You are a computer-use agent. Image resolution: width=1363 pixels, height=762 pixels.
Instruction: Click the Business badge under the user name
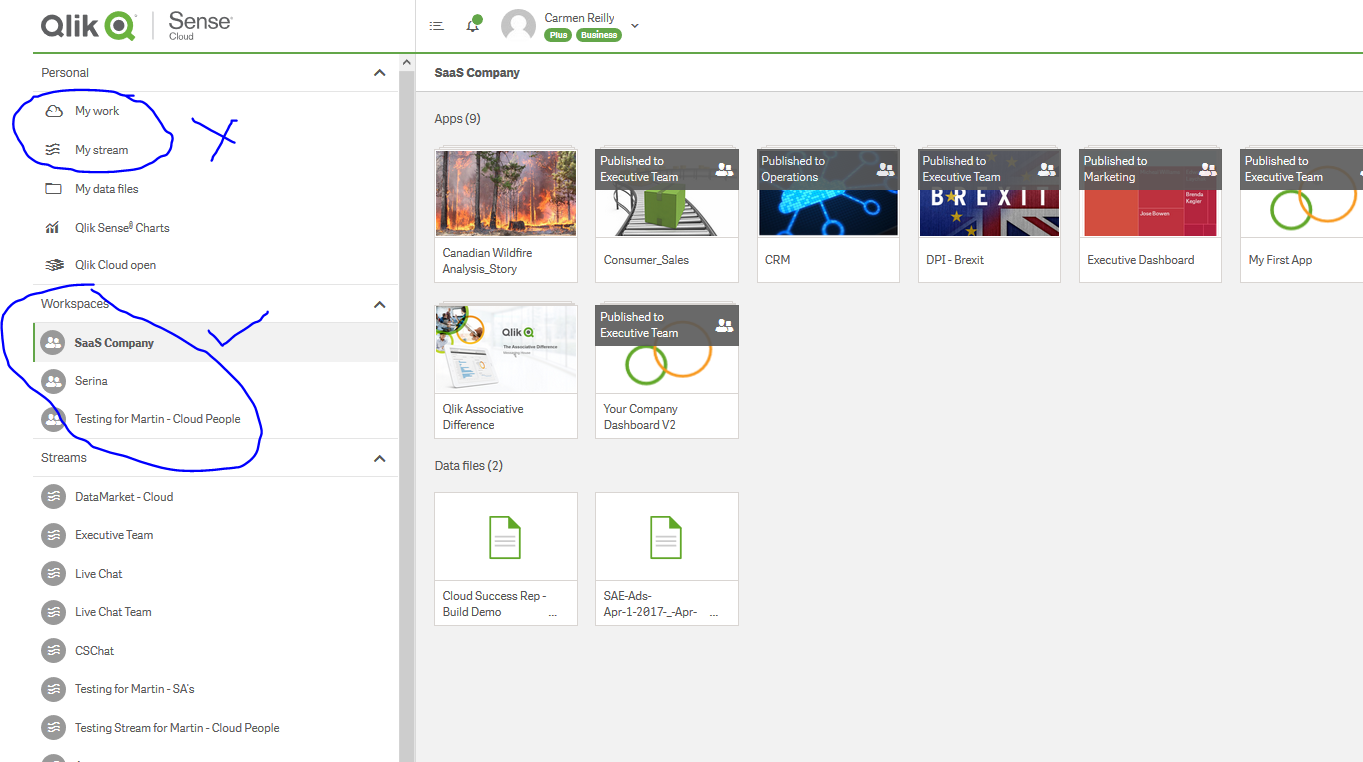tap(598, 35)
